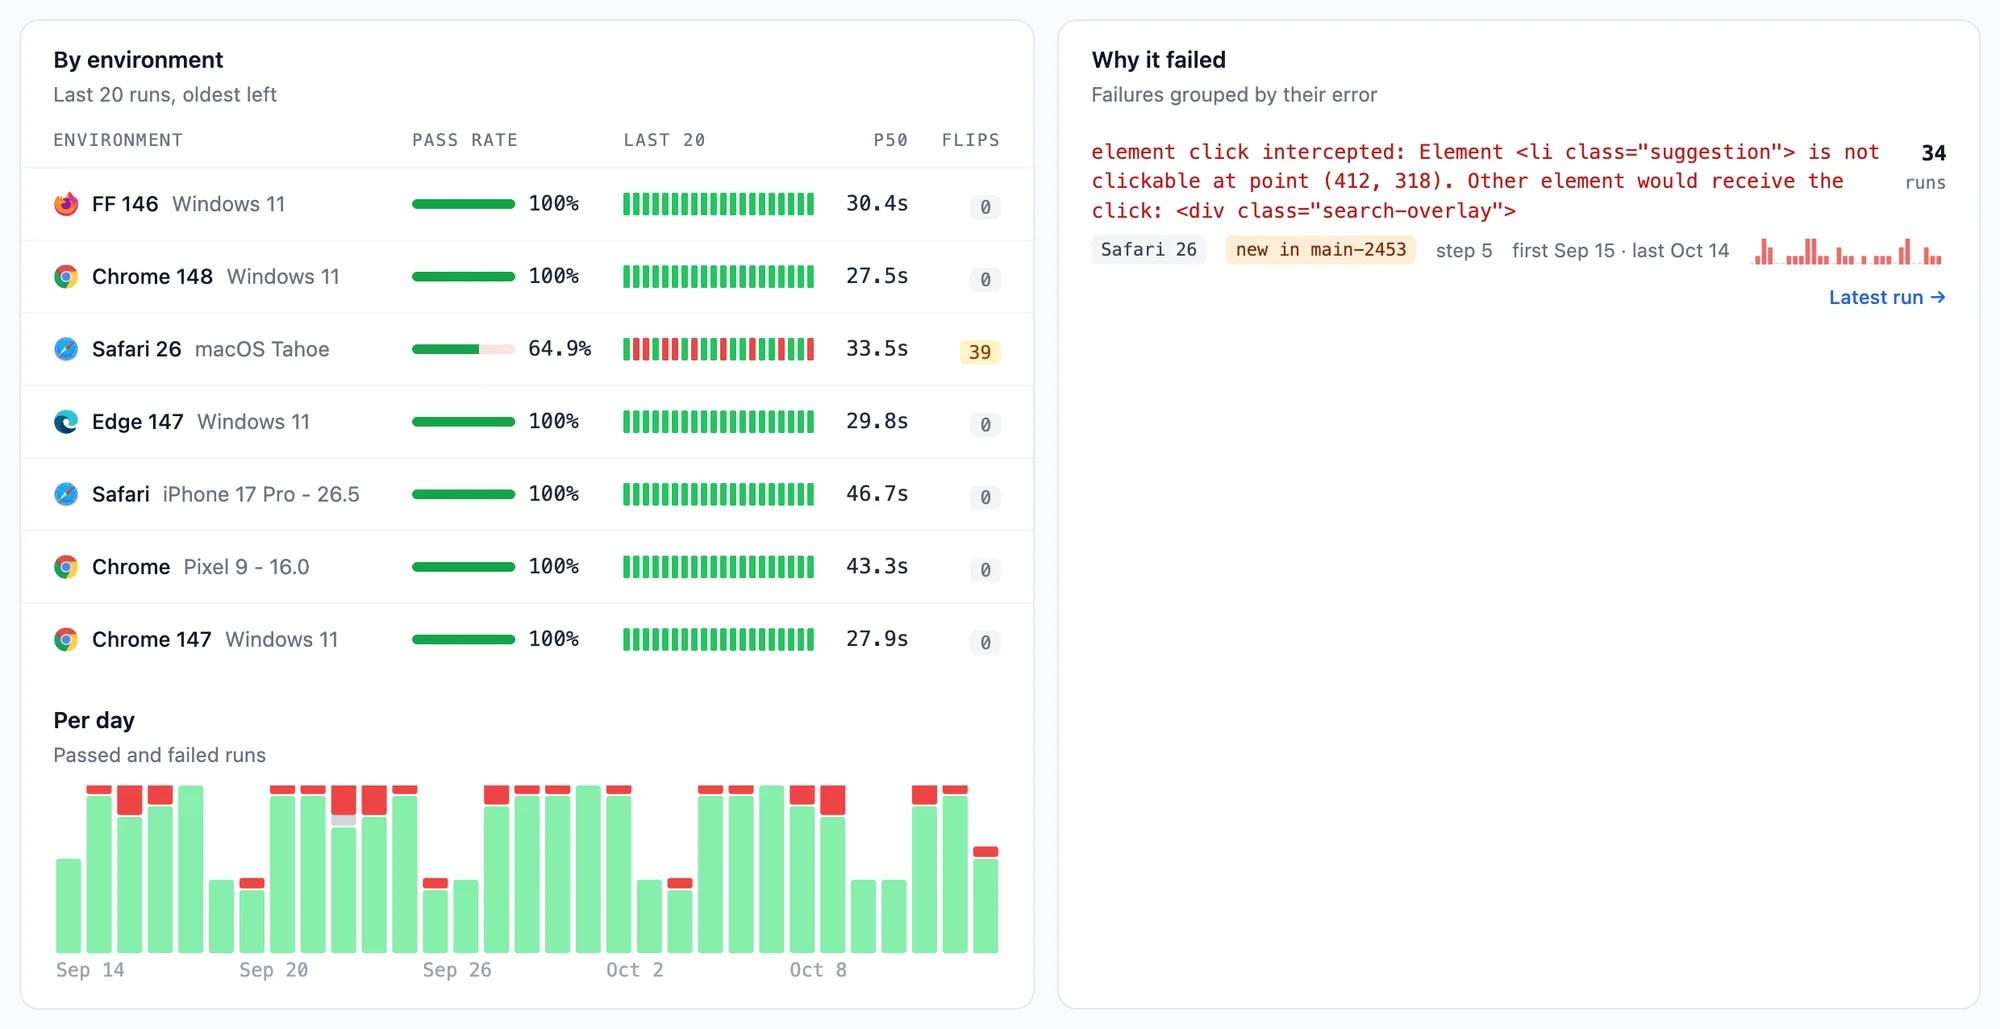The width and height of the screenshot is (2000, 1029).
Task: Click the Oct 8 axis label
Action: pyautogui.click(x=818, y=970)
